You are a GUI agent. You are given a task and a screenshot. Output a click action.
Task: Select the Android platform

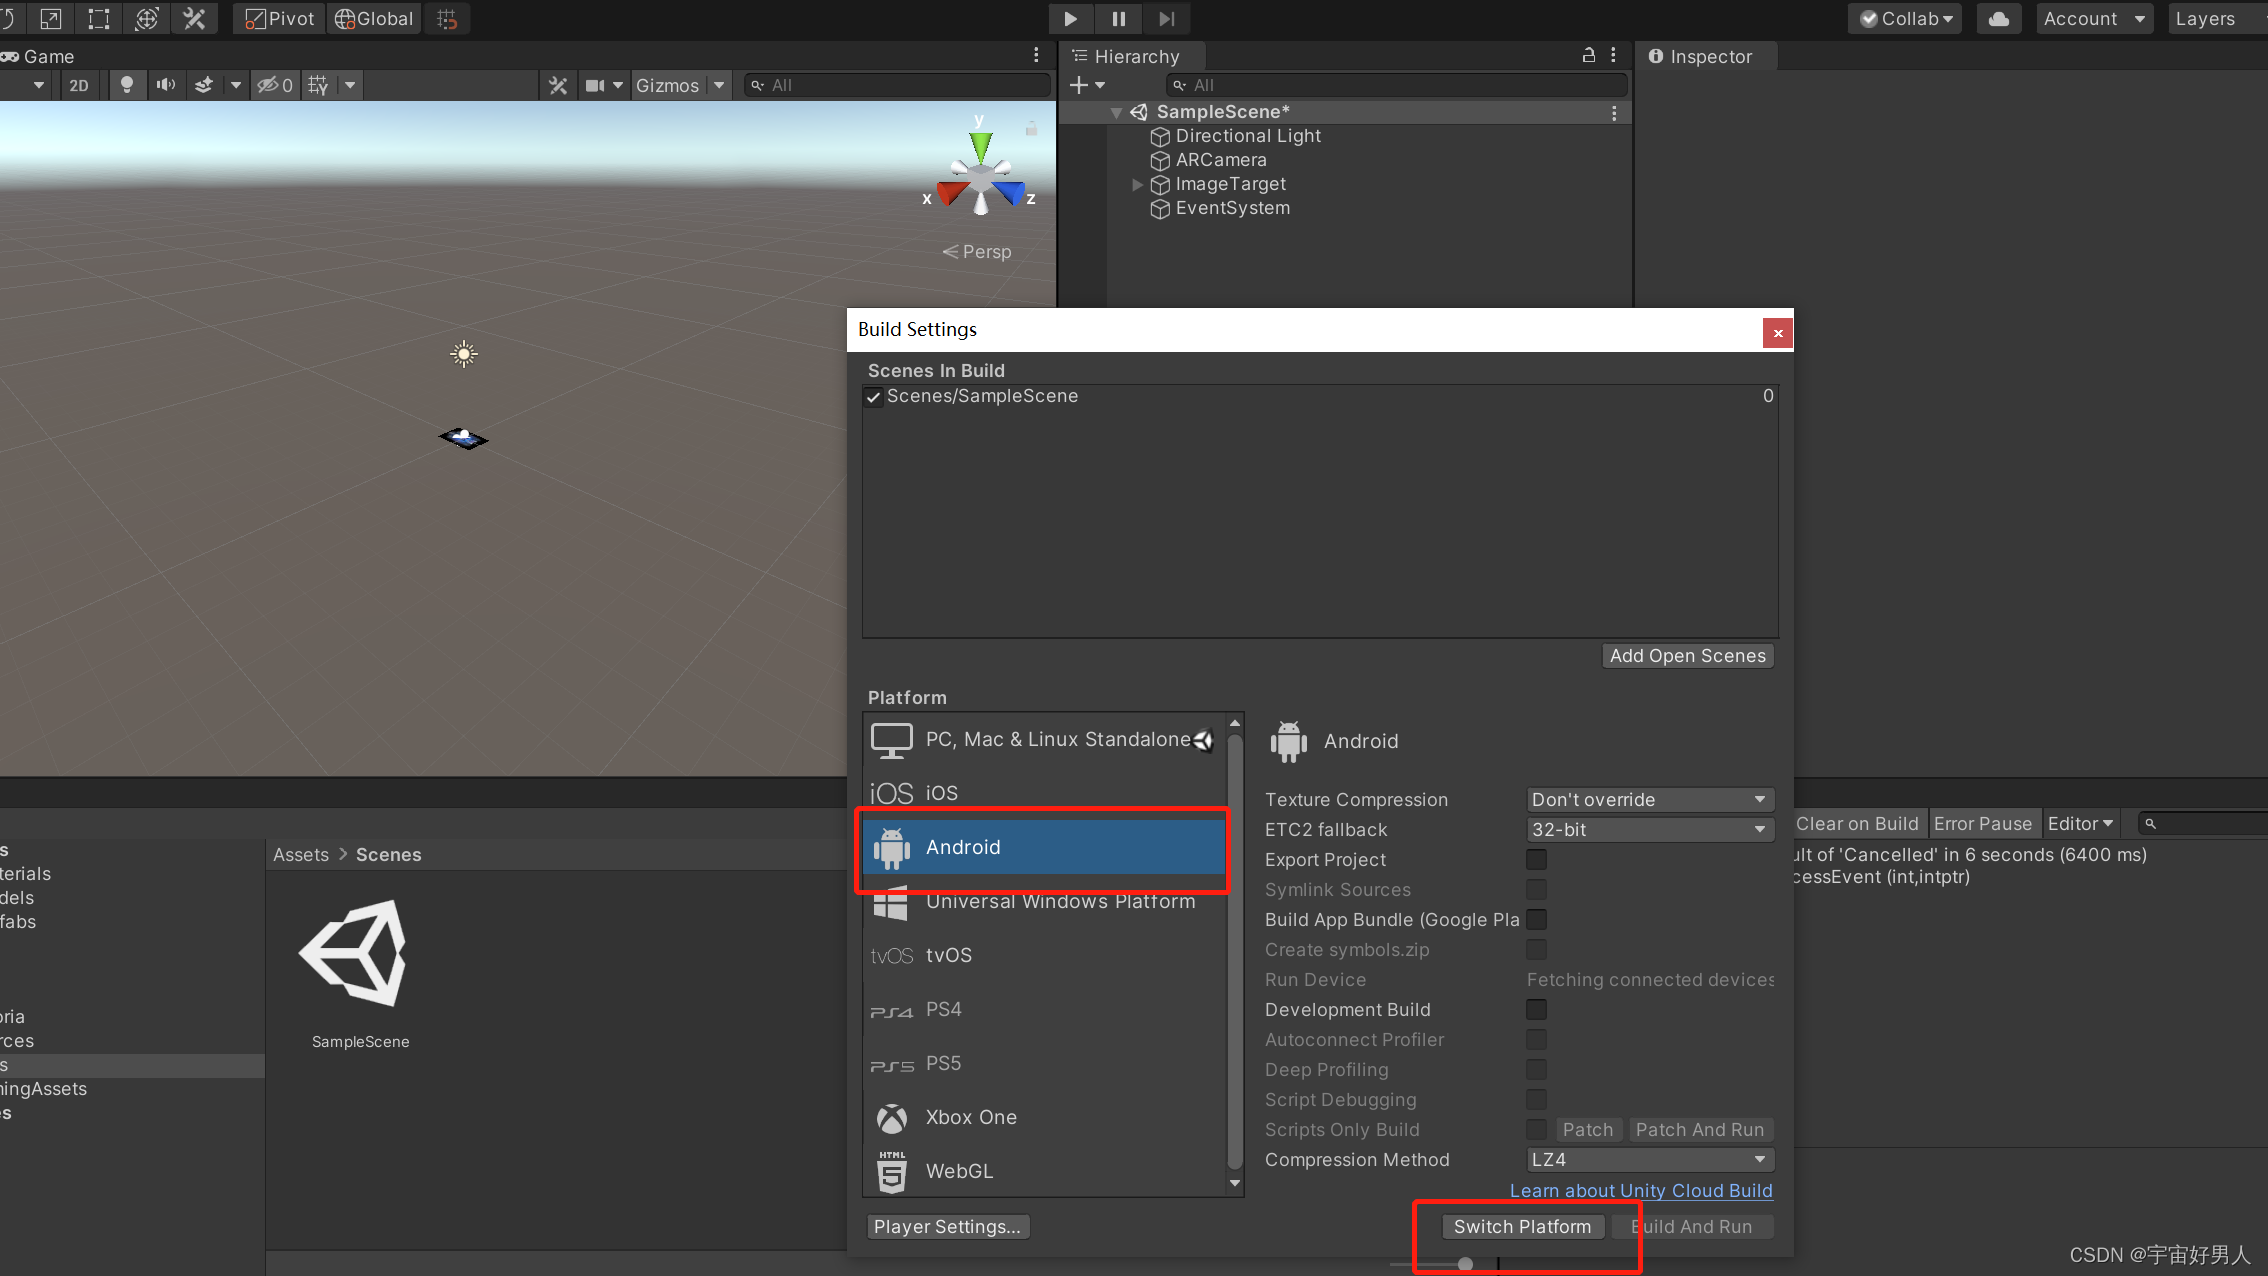pyautogui.click(x=1044, y=848)
